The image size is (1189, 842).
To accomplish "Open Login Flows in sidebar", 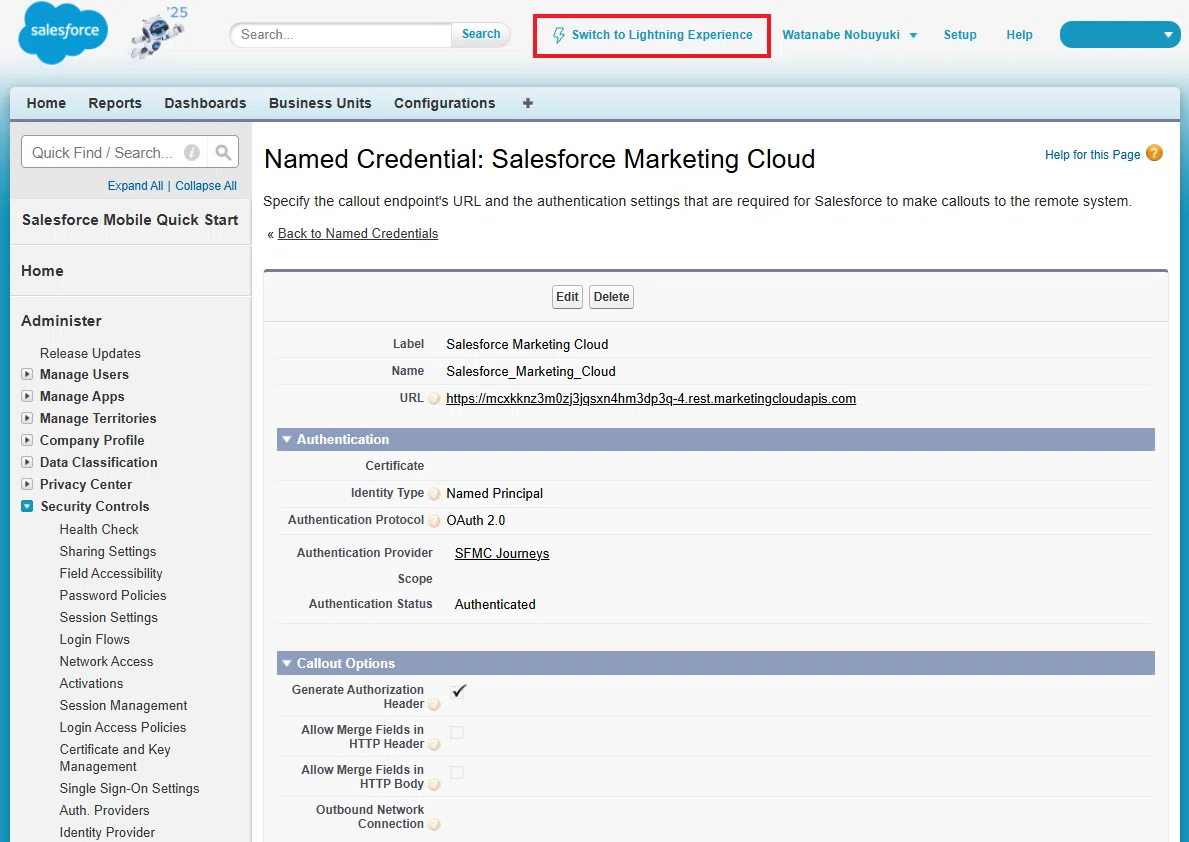I will [94, 639].
